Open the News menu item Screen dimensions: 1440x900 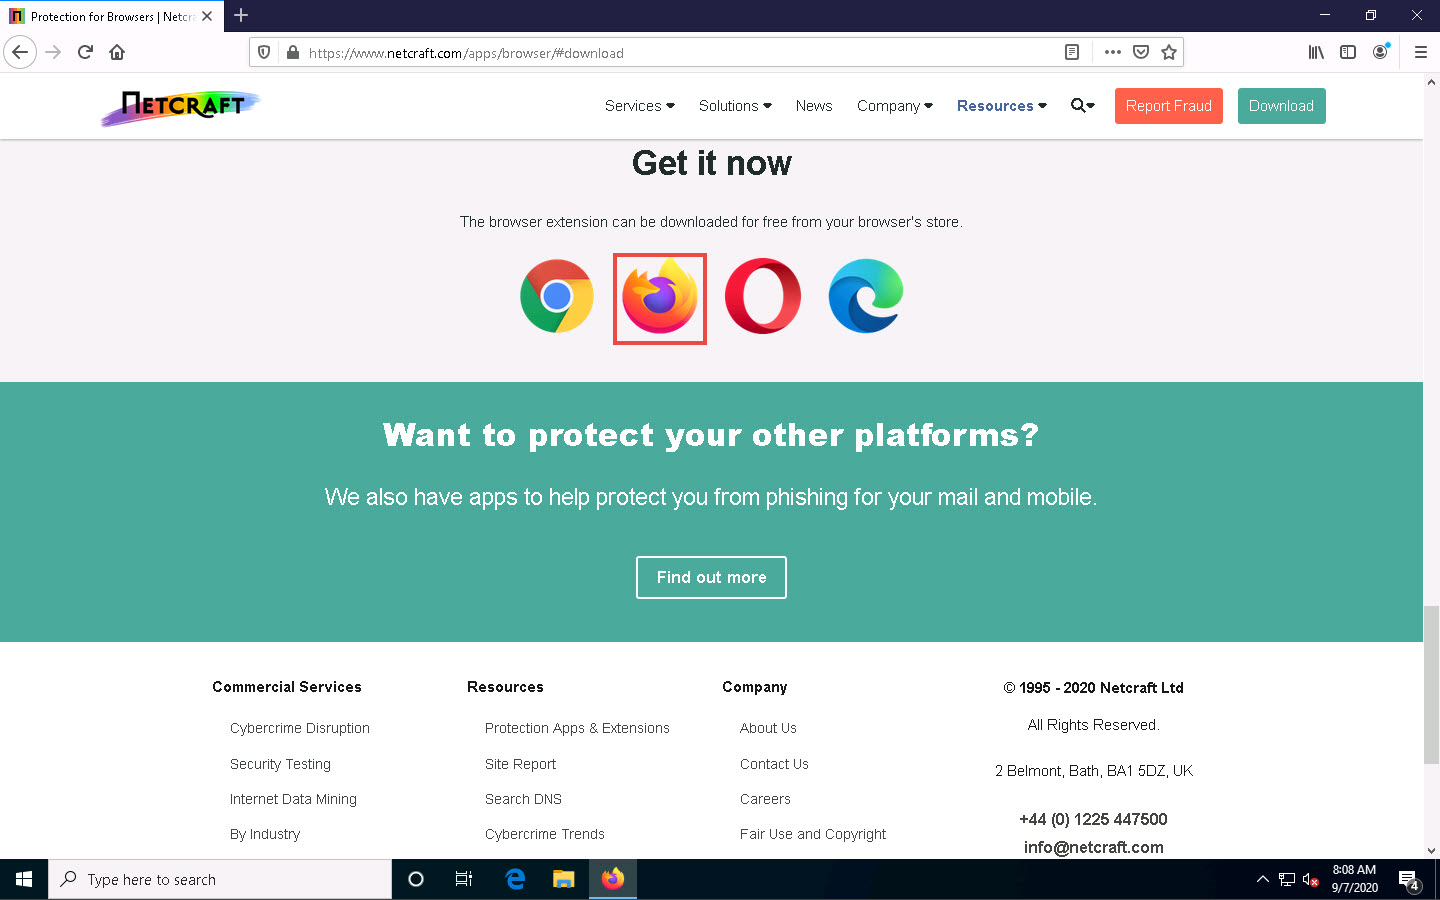point(814,105)
